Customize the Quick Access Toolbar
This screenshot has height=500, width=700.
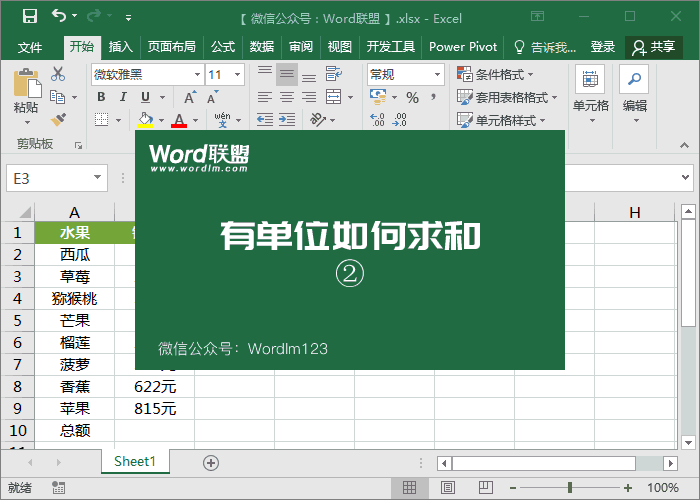pyautogui.click(x=129, y=18)
